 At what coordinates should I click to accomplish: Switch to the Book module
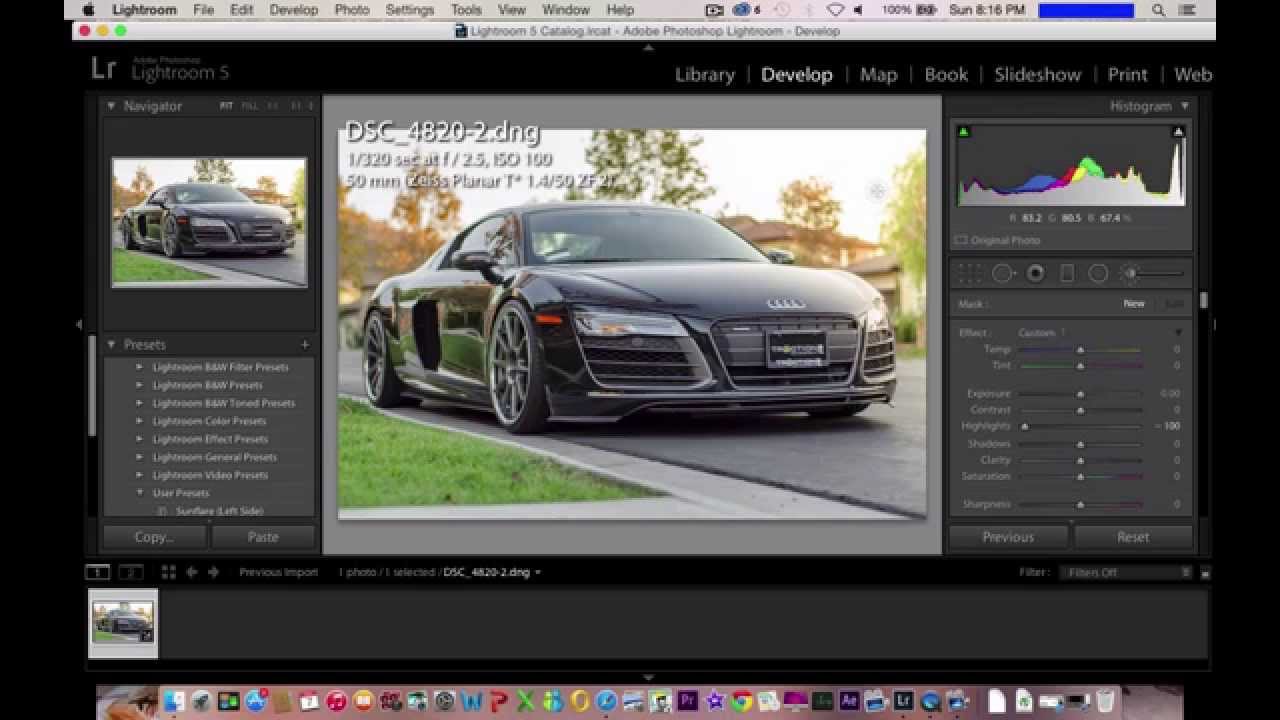pyautogui.click(x=946, y=74)
